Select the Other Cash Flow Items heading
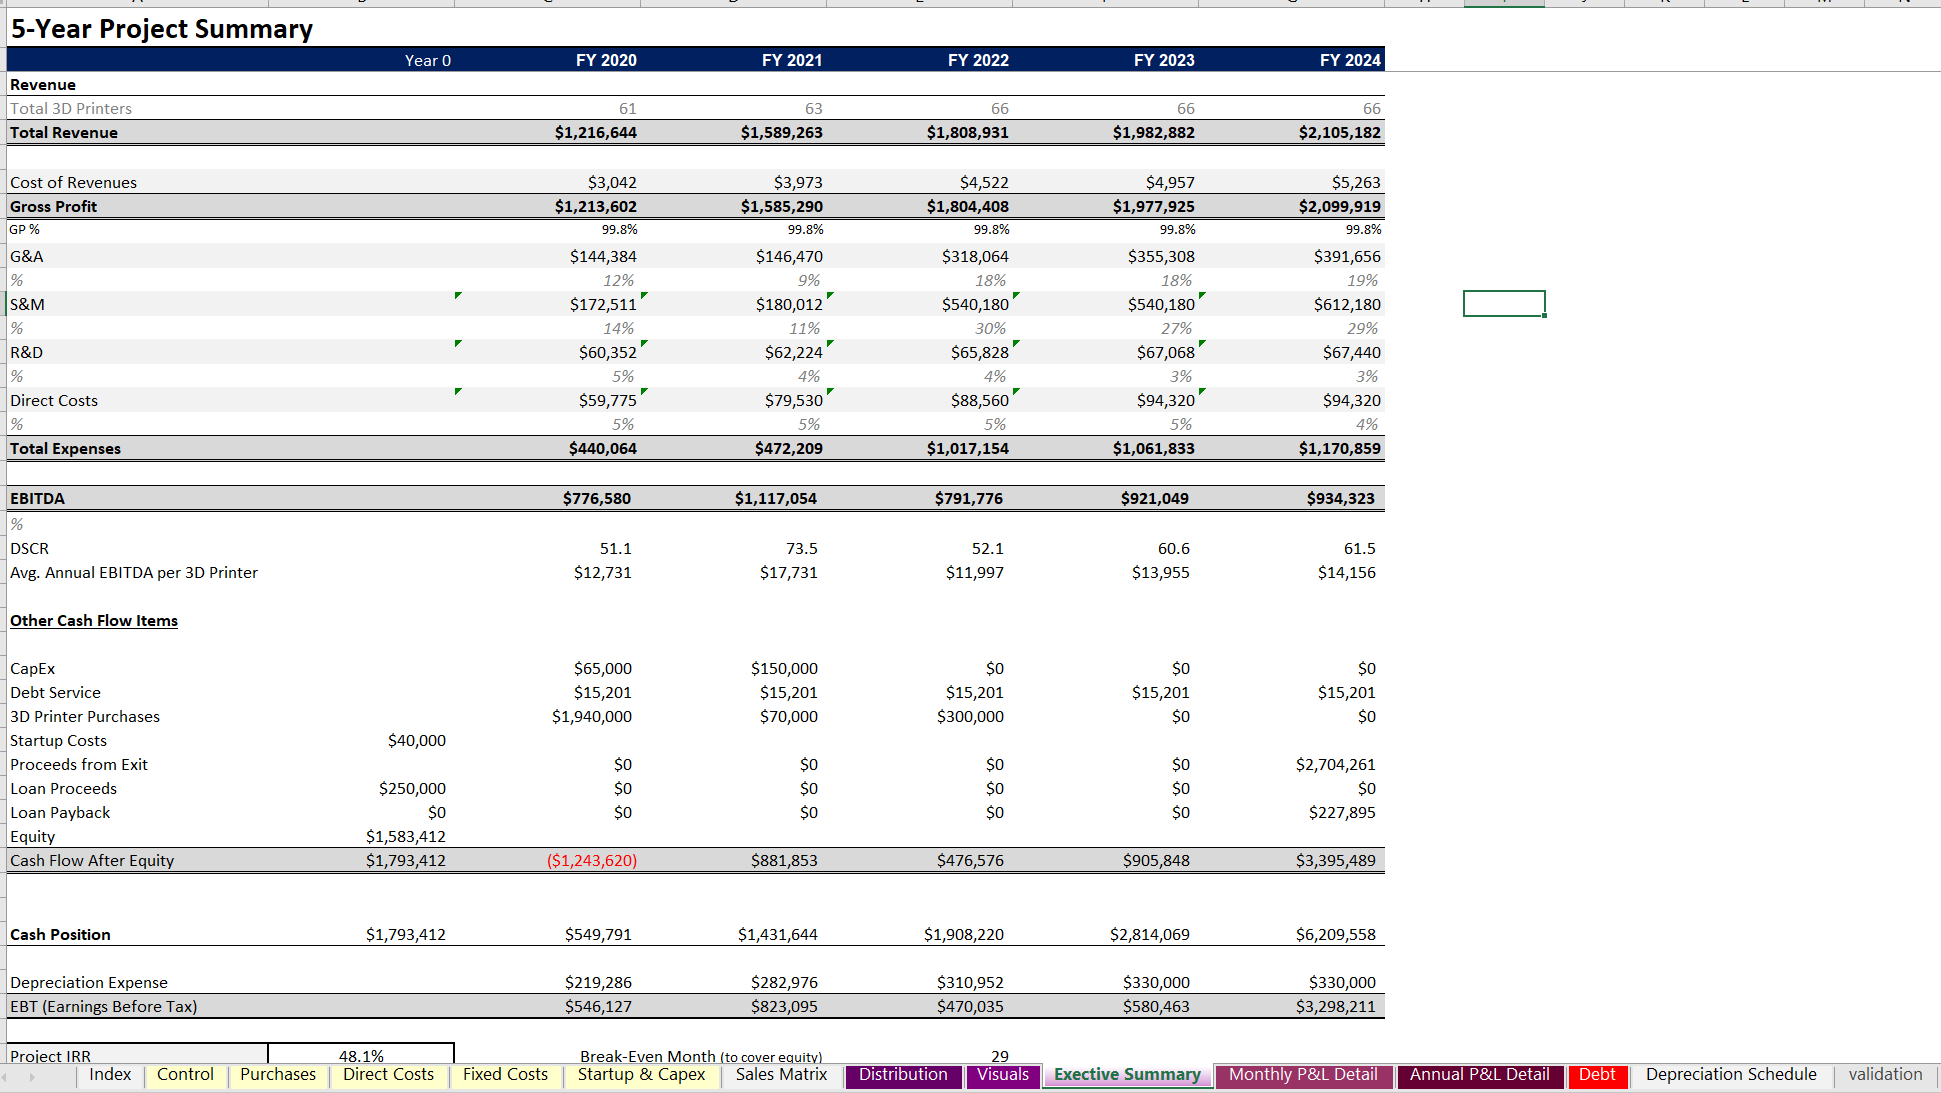This screenshot has height=1093, width=1941. click(x=94, y=620)
